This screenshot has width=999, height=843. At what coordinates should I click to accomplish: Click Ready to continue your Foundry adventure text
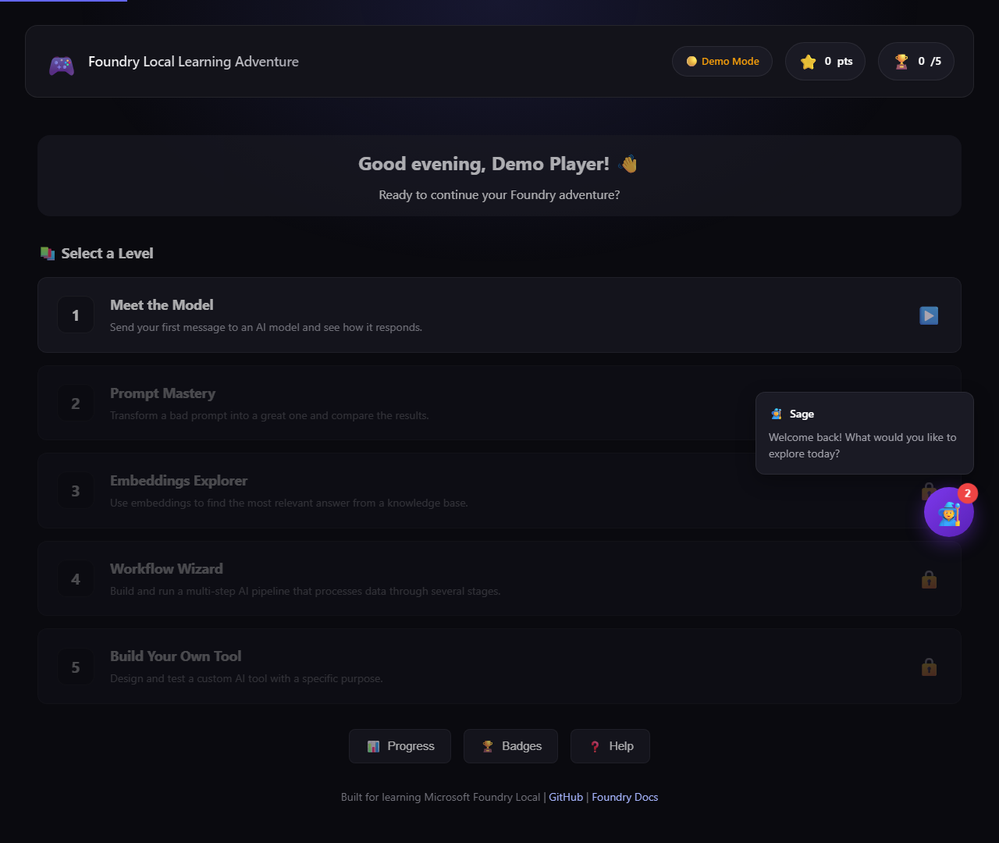click(499, 194)
